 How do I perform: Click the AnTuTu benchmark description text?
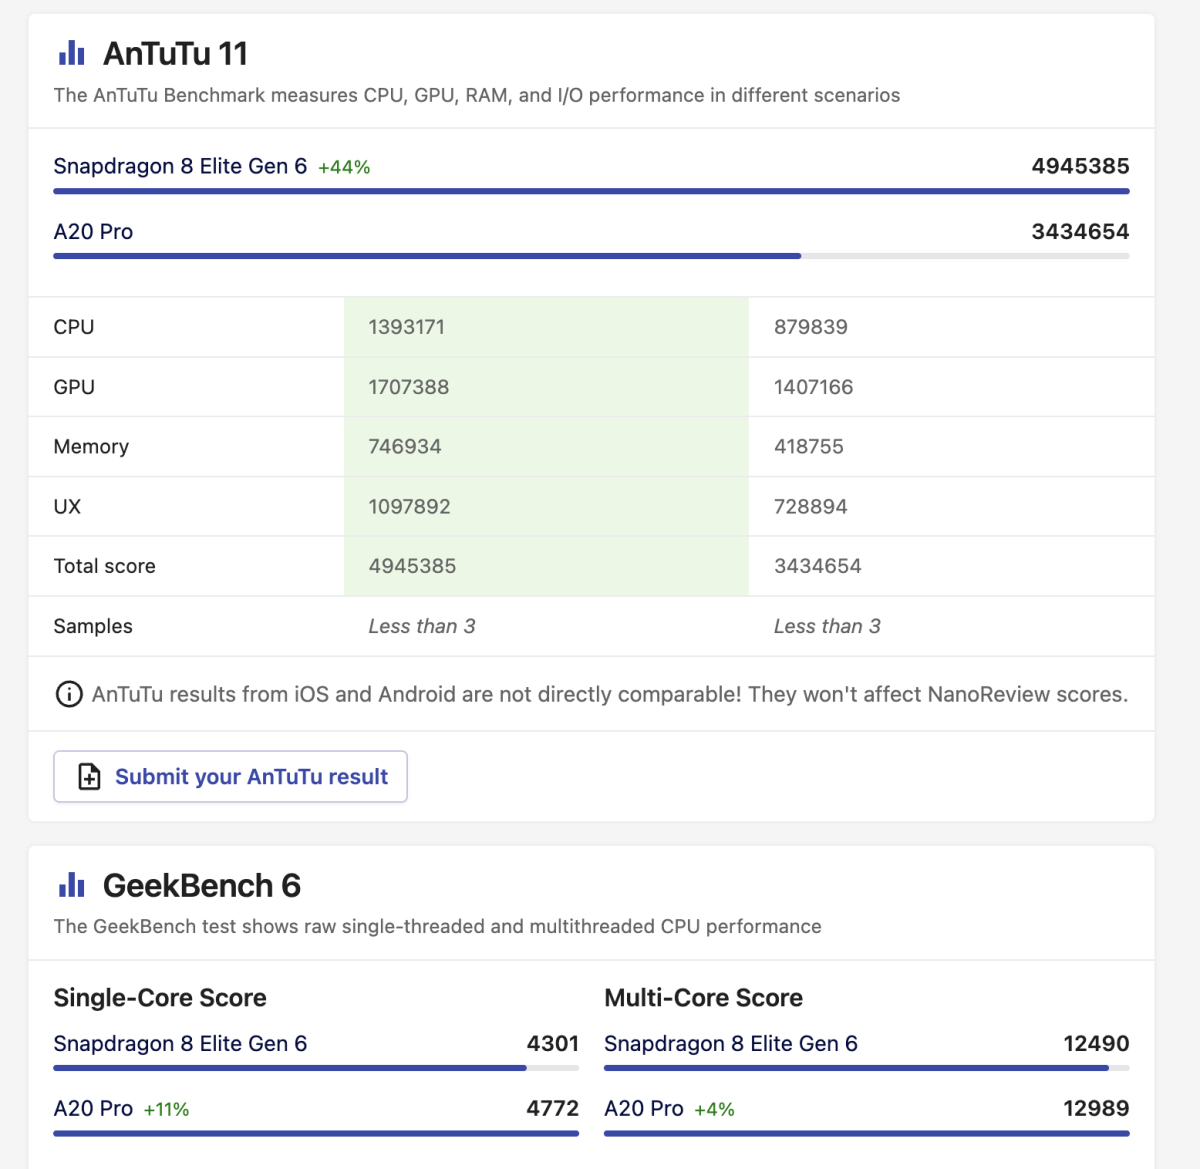pos(477,95)
